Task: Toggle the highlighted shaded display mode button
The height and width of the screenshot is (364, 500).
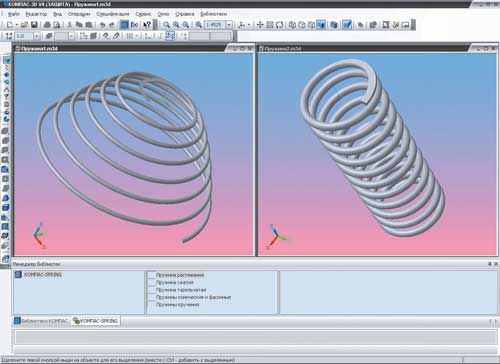Action: pyautogui.click(x=321, y=25)
